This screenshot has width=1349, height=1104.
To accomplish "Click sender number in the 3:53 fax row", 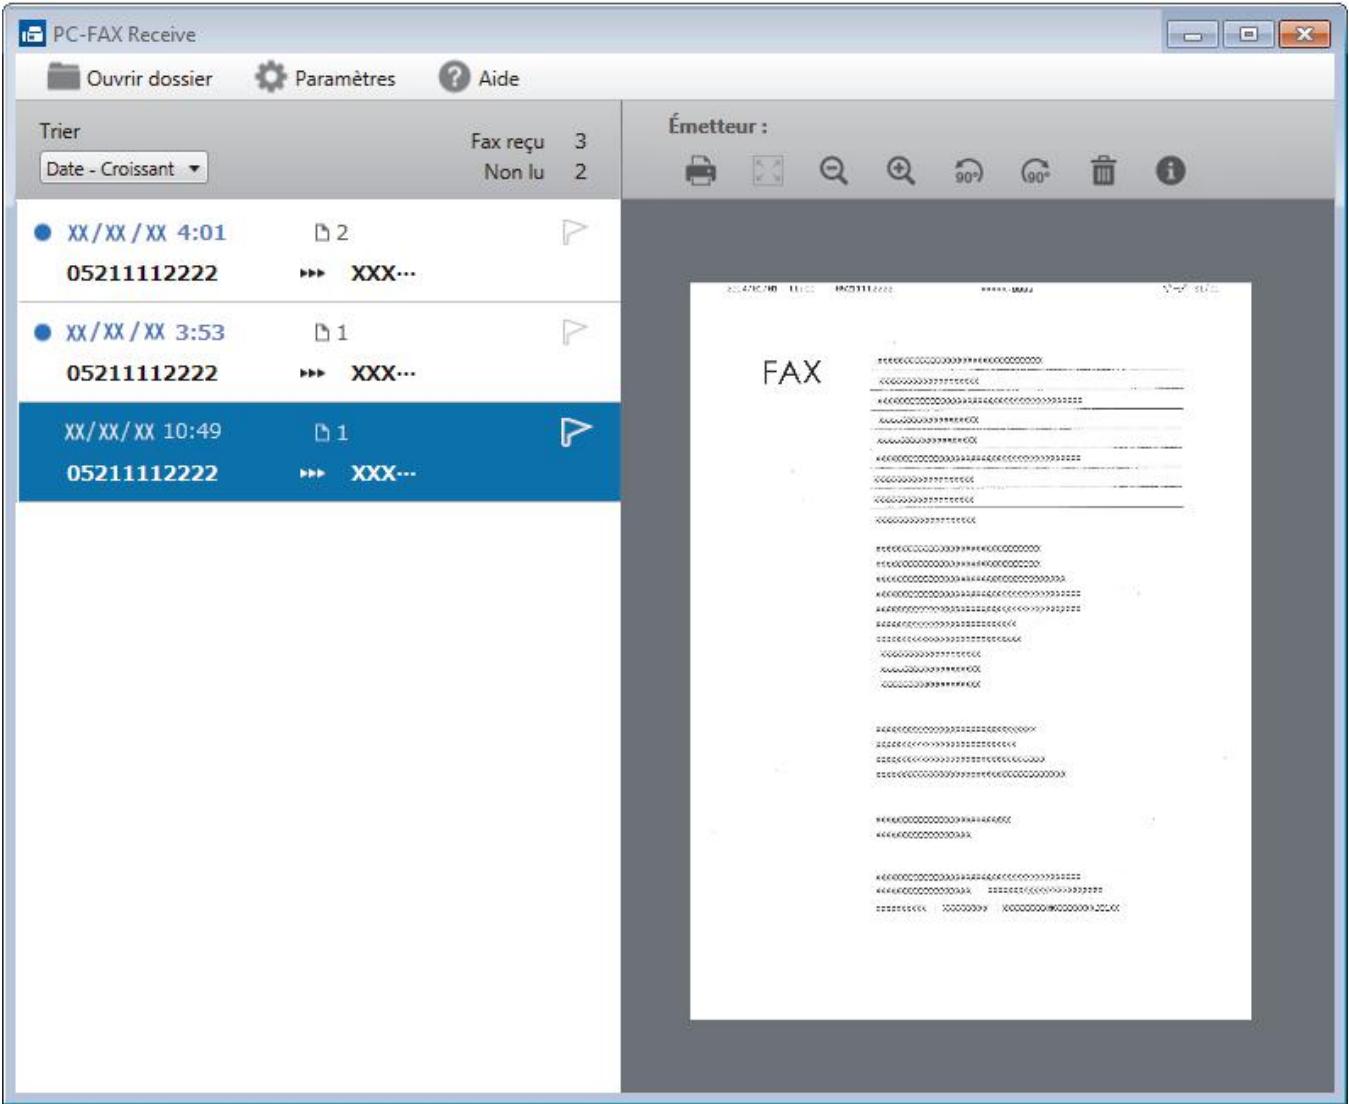I will pos(142,373).
